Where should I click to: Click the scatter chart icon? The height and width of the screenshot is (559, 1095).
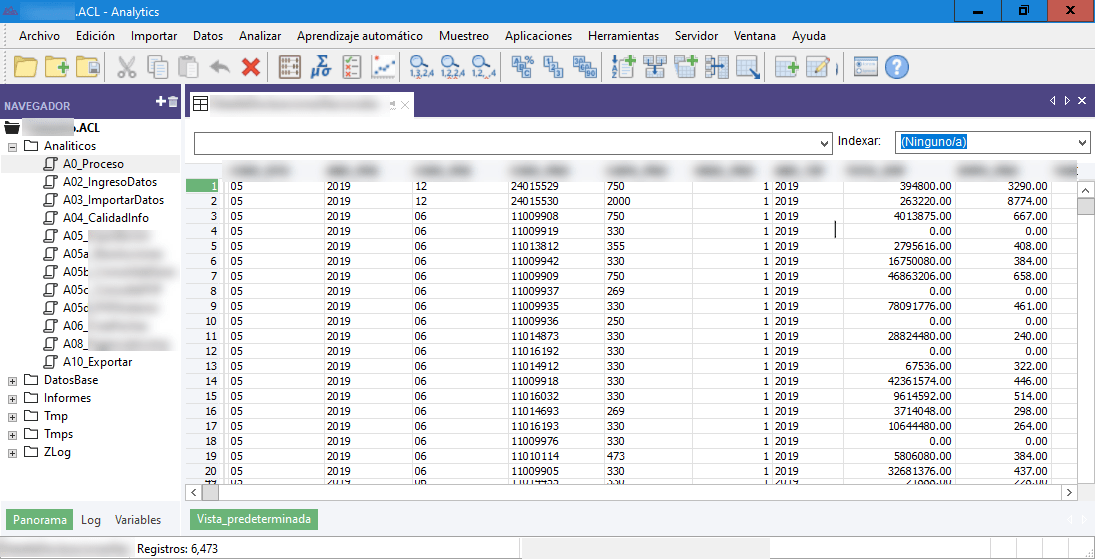tap(383, 67)
